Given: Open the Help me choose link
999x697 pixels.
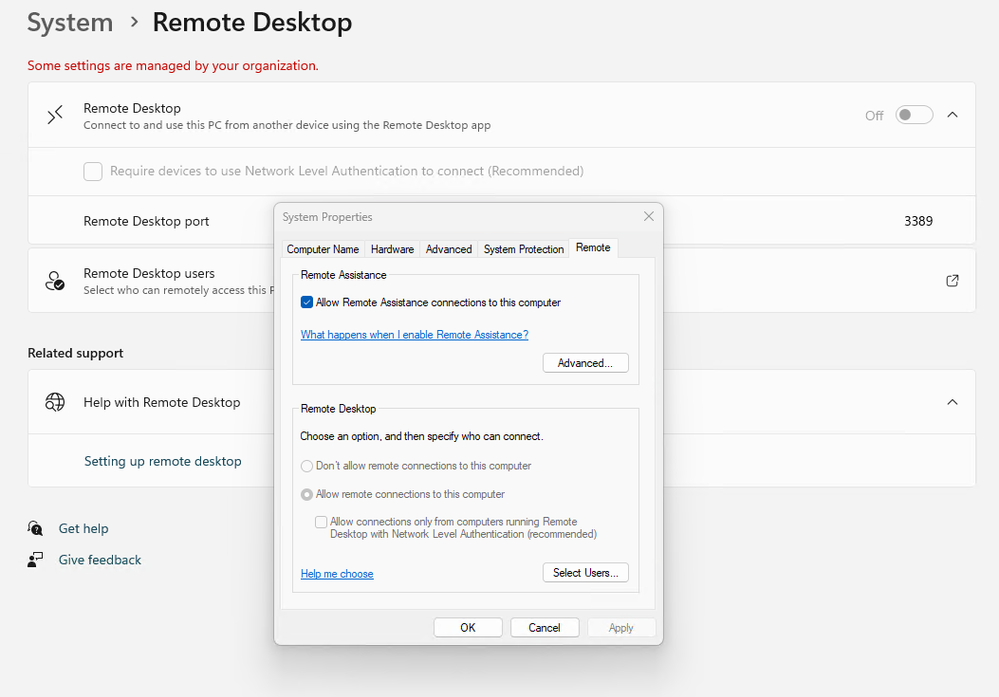Looking at the screenshot, I should (337, 574).
